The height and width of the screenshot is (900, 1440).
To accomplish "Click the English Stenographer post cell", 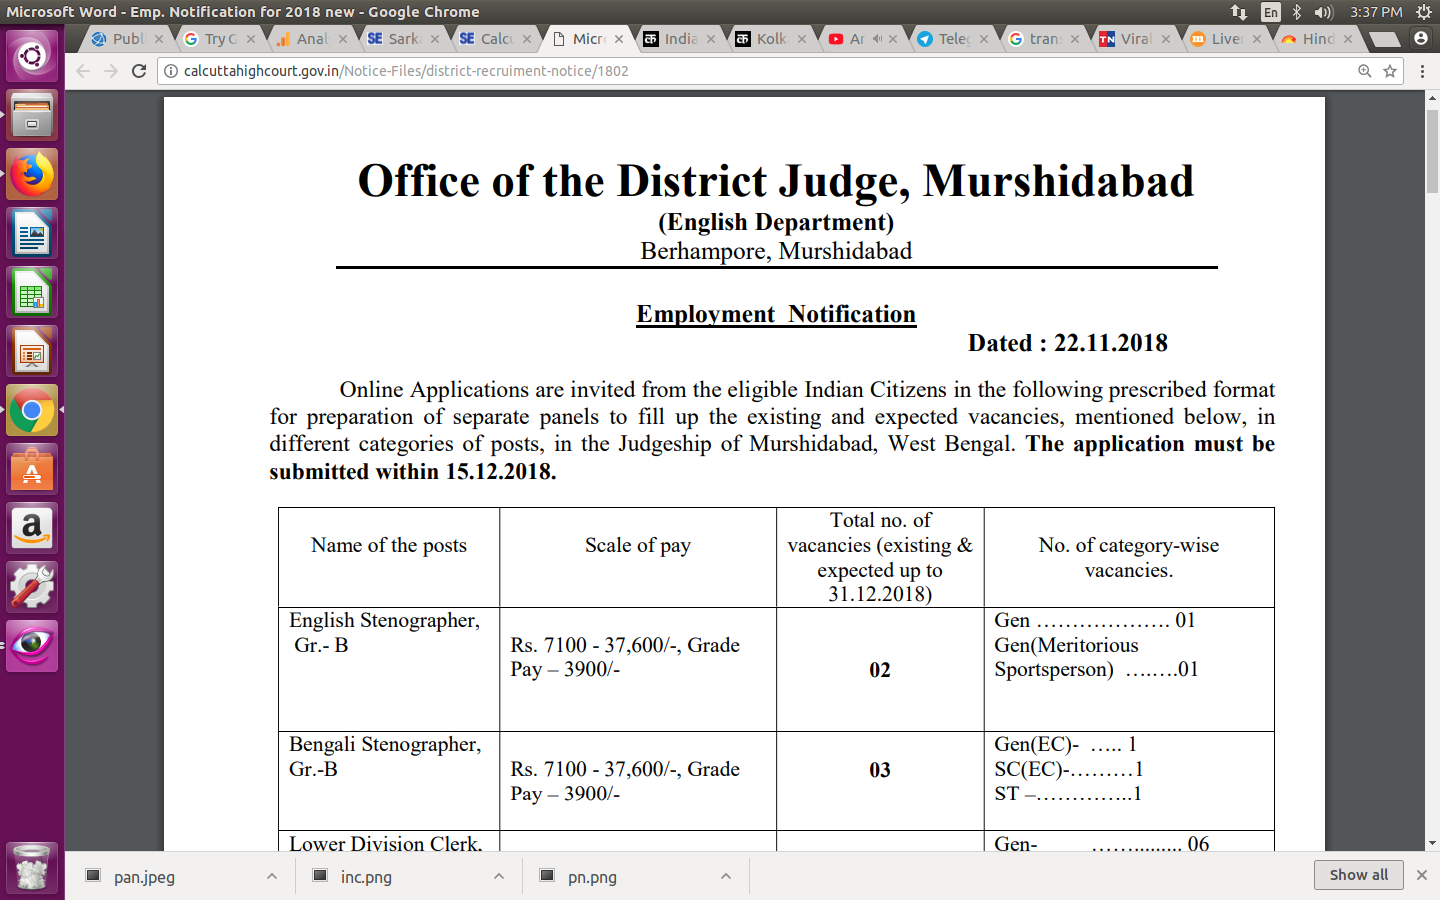I will pyautogui.click(x=389, y=669).
